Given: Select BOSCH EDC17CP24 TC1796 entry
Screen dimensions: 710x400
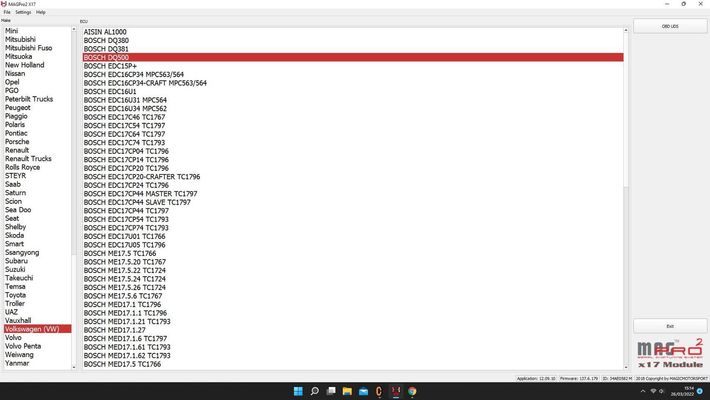Looking at the screenshot, I should (353, 185).
